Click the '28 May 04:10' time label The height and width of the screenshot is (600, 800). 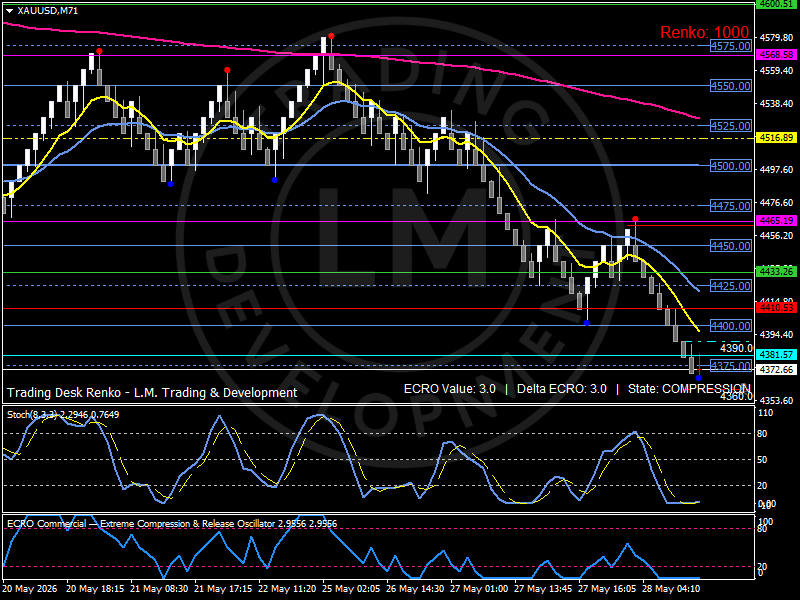click(x=671, y=588)
